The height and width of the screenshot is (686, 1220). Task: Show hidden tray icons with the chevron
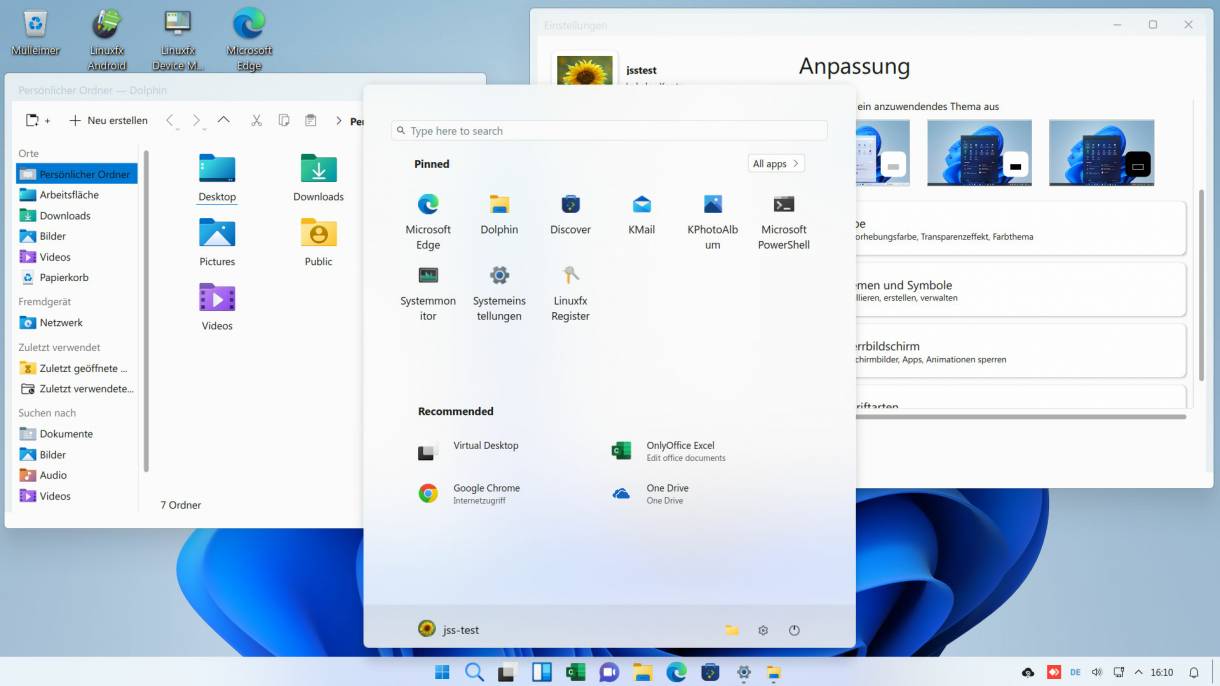tap(1139, 672)
